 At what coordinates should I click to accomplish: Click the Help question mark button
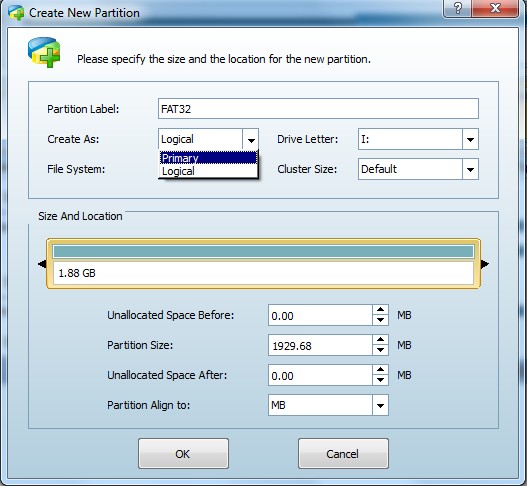[x=458, y=8]
